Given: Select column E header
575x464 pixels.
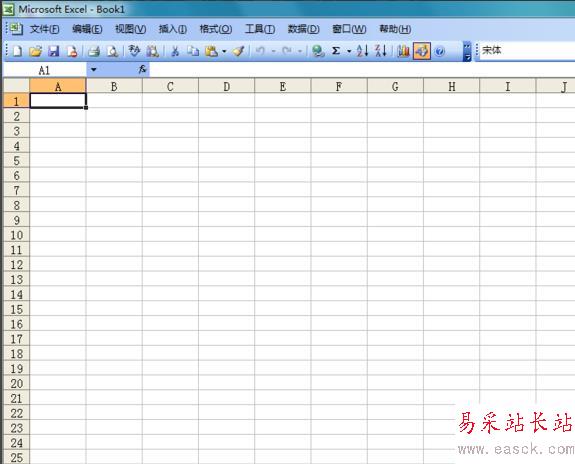Looking at the screenshot, I should (283, 86).
